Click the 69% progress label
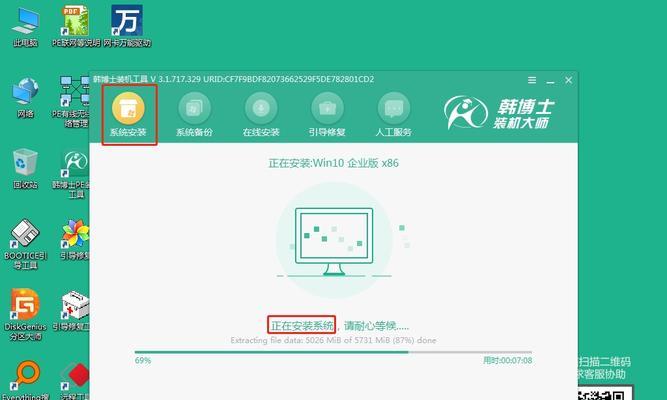Viewport: 667px width, 400px height. pyautogui.click(x=143, y=360)
